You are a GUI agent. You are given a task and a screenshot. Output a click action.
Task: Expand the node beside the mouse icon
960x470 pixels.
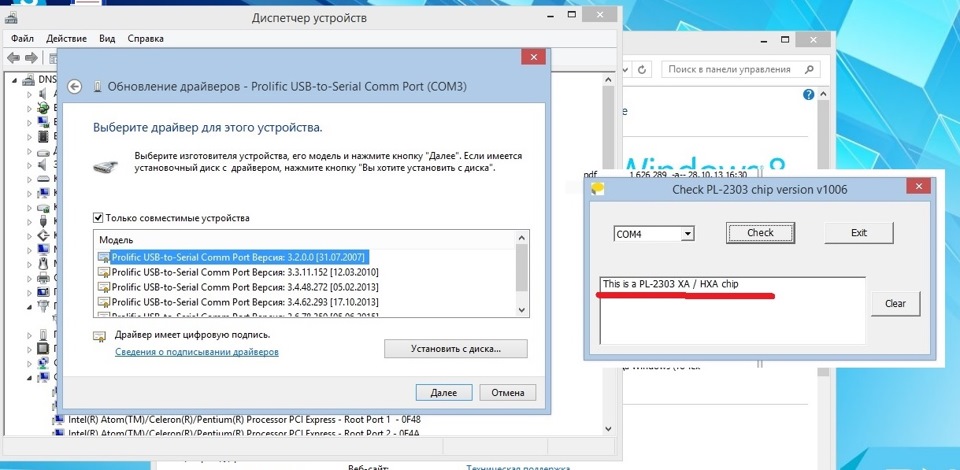coord(29,264)
